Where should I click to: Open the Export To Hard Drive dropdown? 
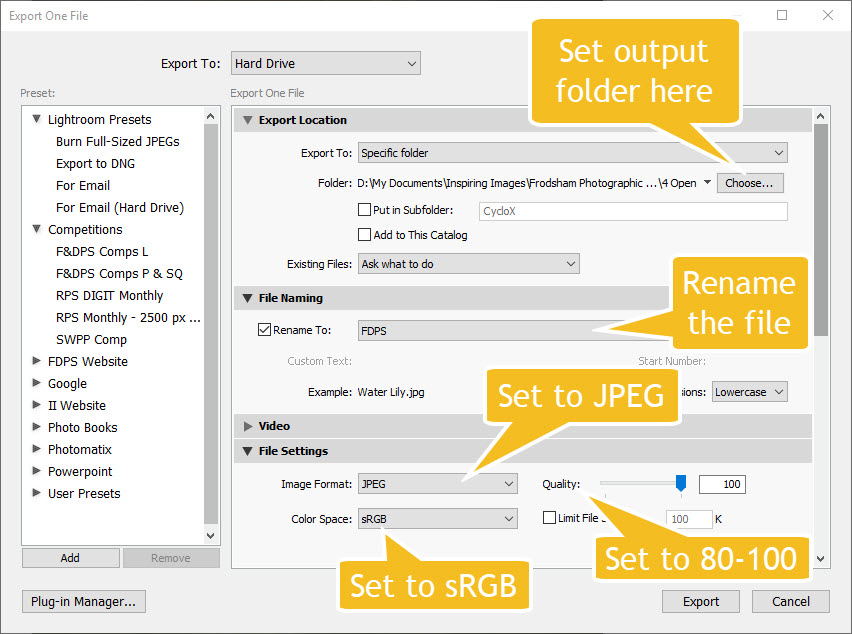pyautogui.click(x=325, y=64)
